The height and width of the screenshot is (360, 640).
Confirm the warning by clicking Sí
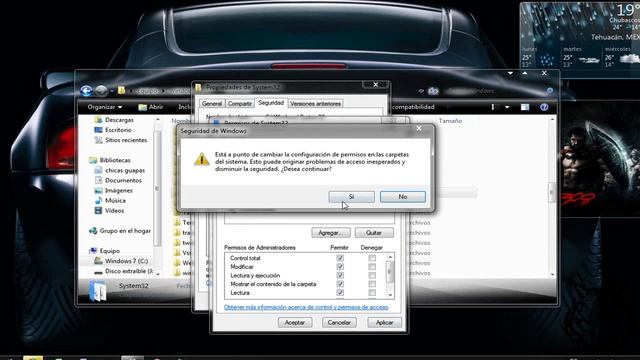tap(351, 197)
